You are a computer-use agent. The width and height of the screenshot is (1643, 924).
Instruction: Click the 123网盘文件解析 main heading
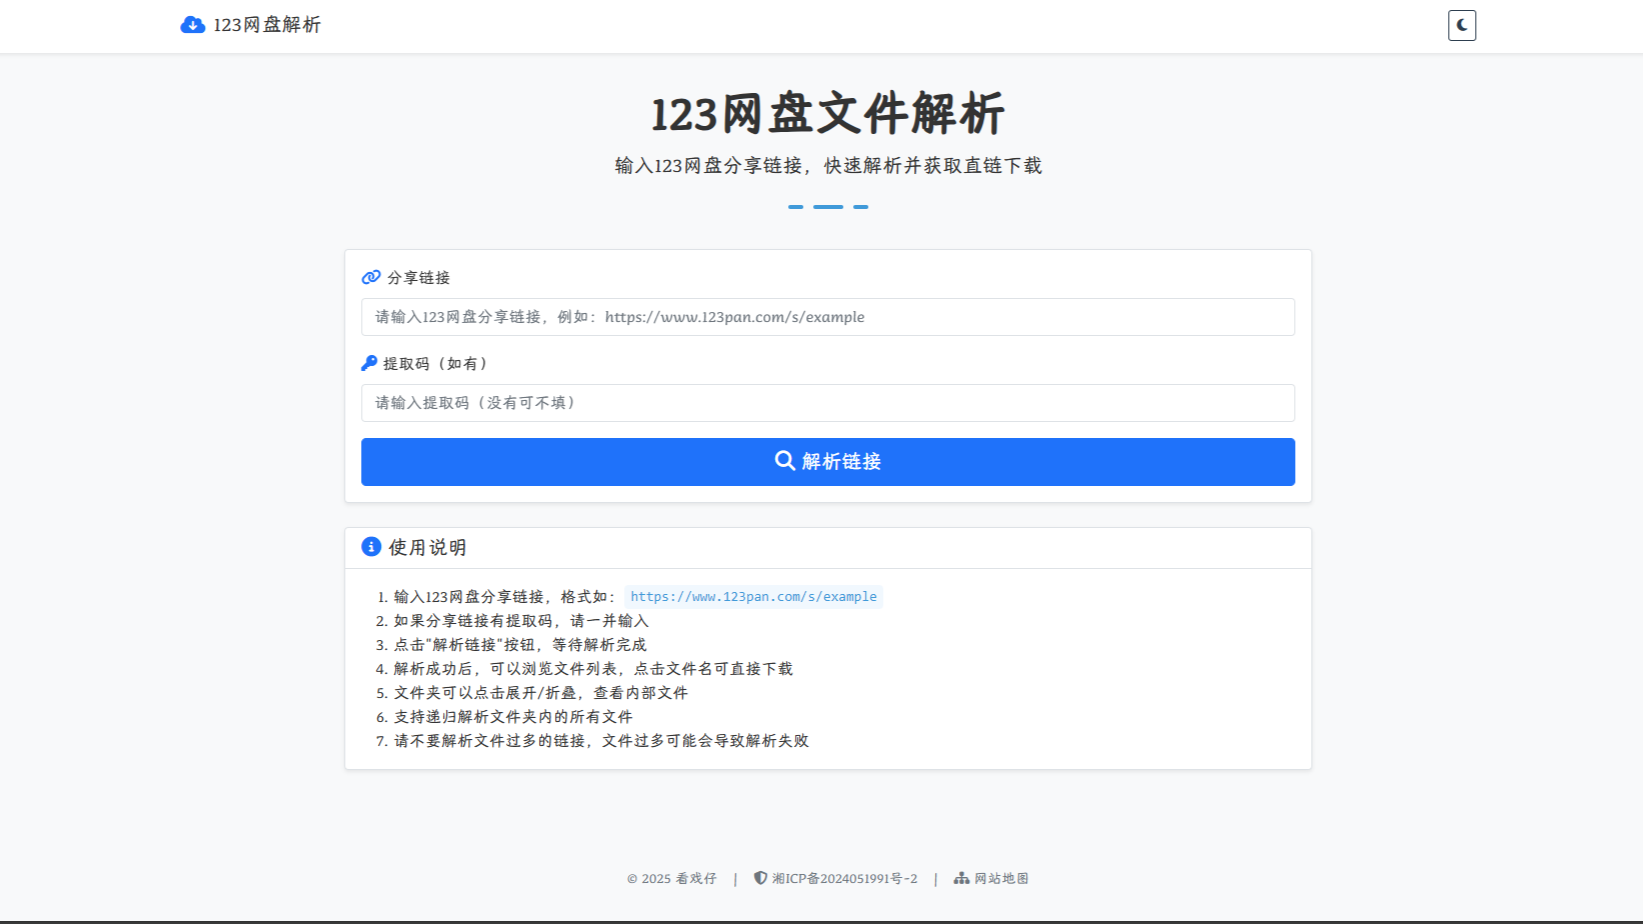tap(827, 114)
